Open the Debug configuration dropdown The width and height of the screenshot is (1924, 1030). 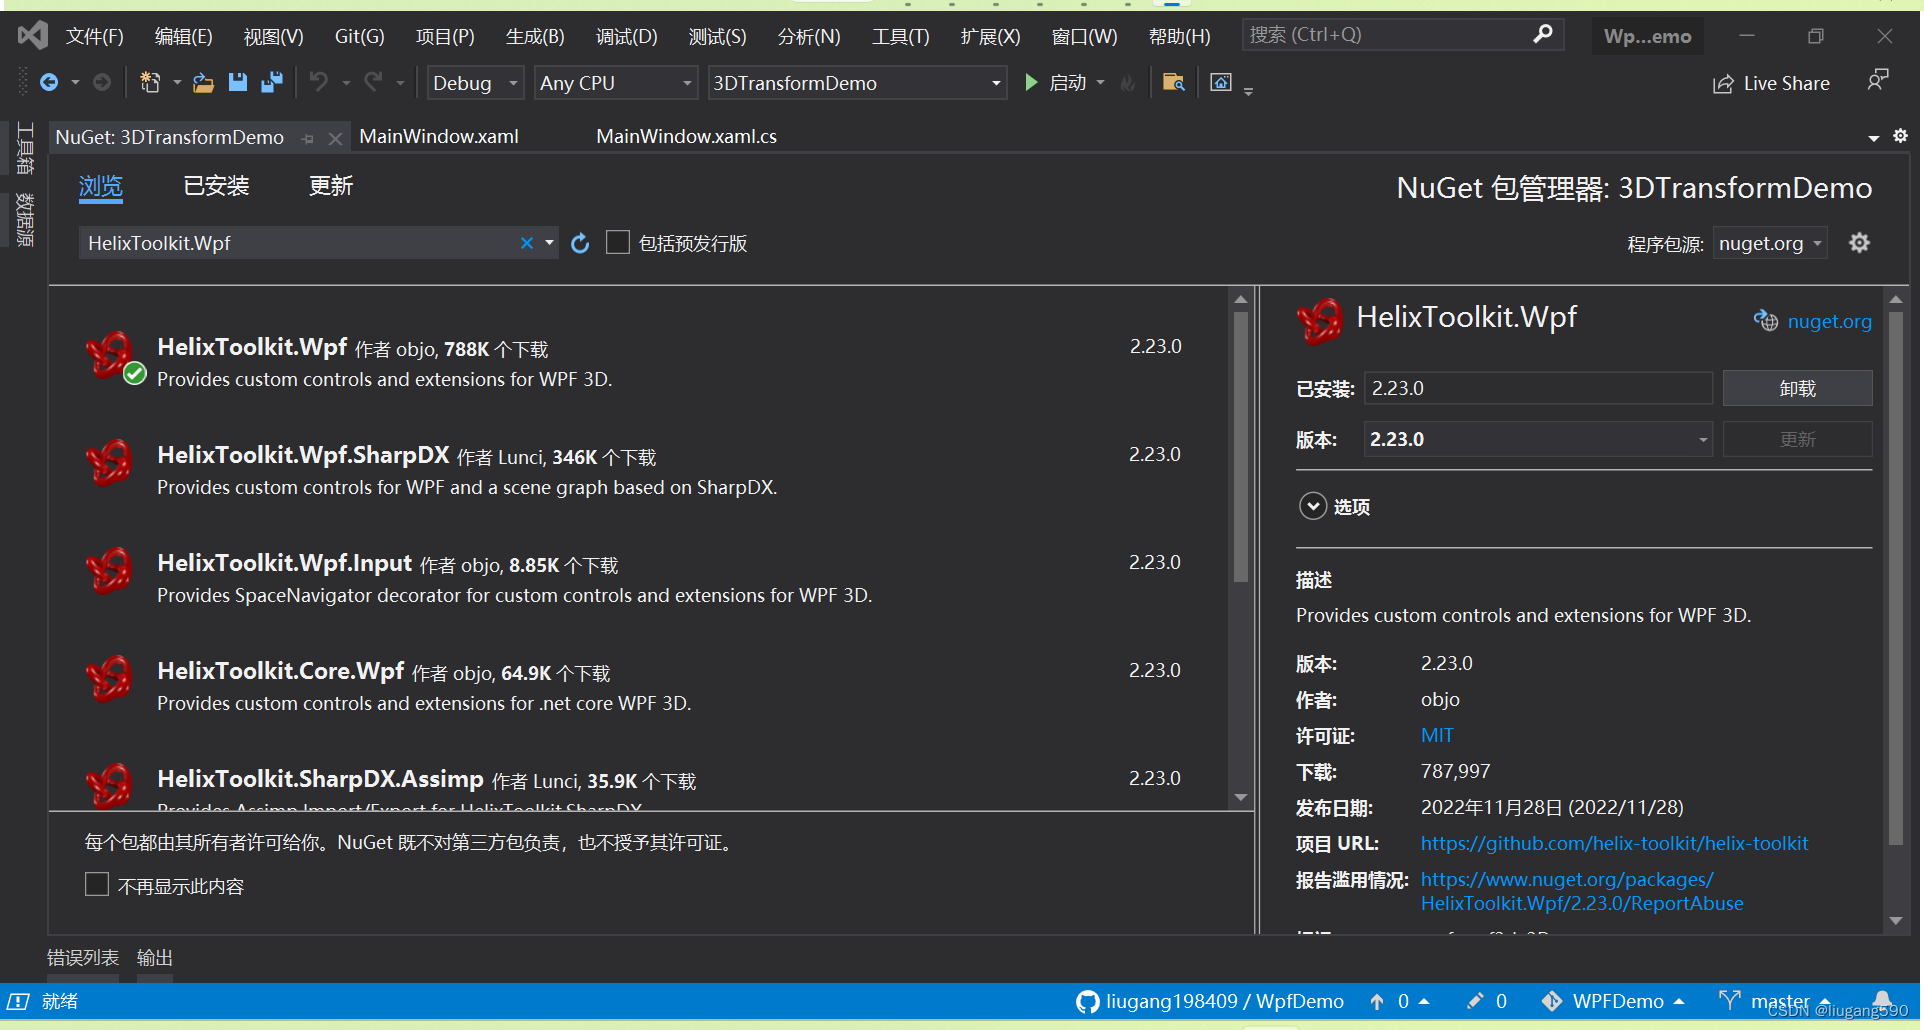coord(474,83)
